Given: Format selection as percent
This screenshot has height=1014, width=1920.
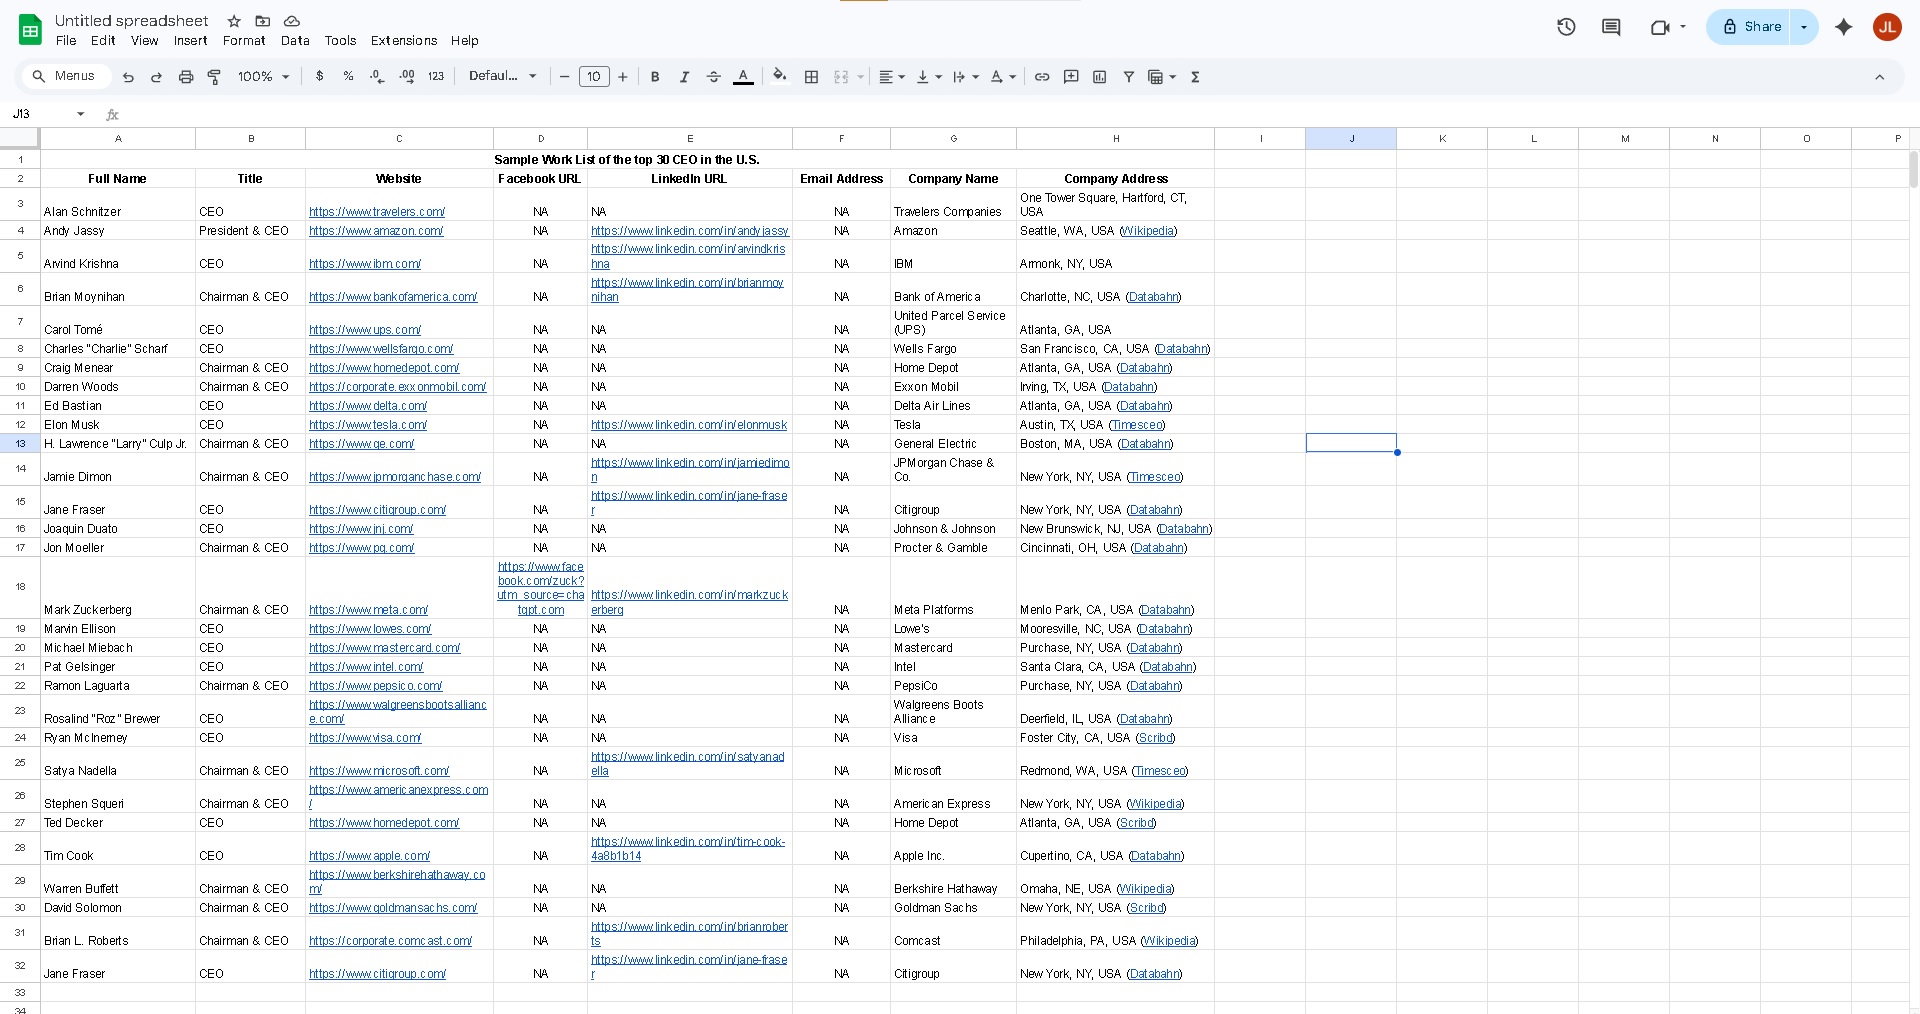Looking at the screenshot, I should [x=348, y=76].
